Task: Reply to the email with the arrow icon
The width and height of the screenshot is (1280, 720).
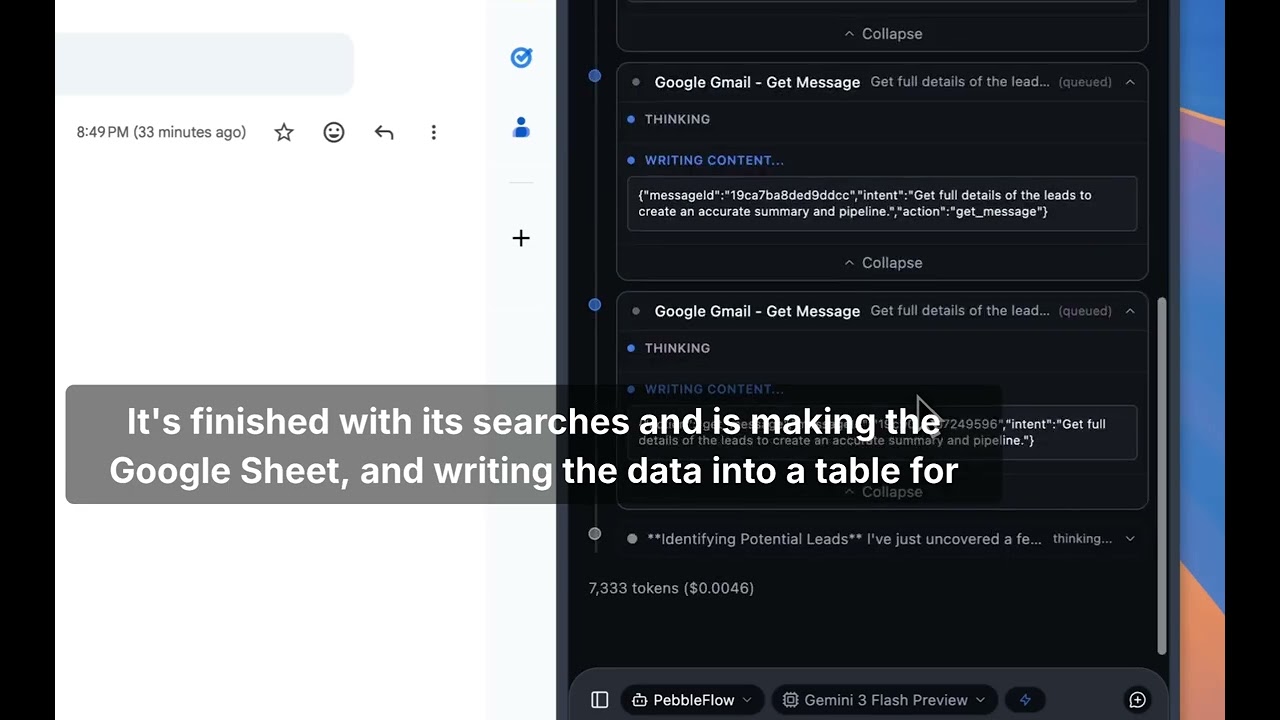Action: click(x=384, y=132)
